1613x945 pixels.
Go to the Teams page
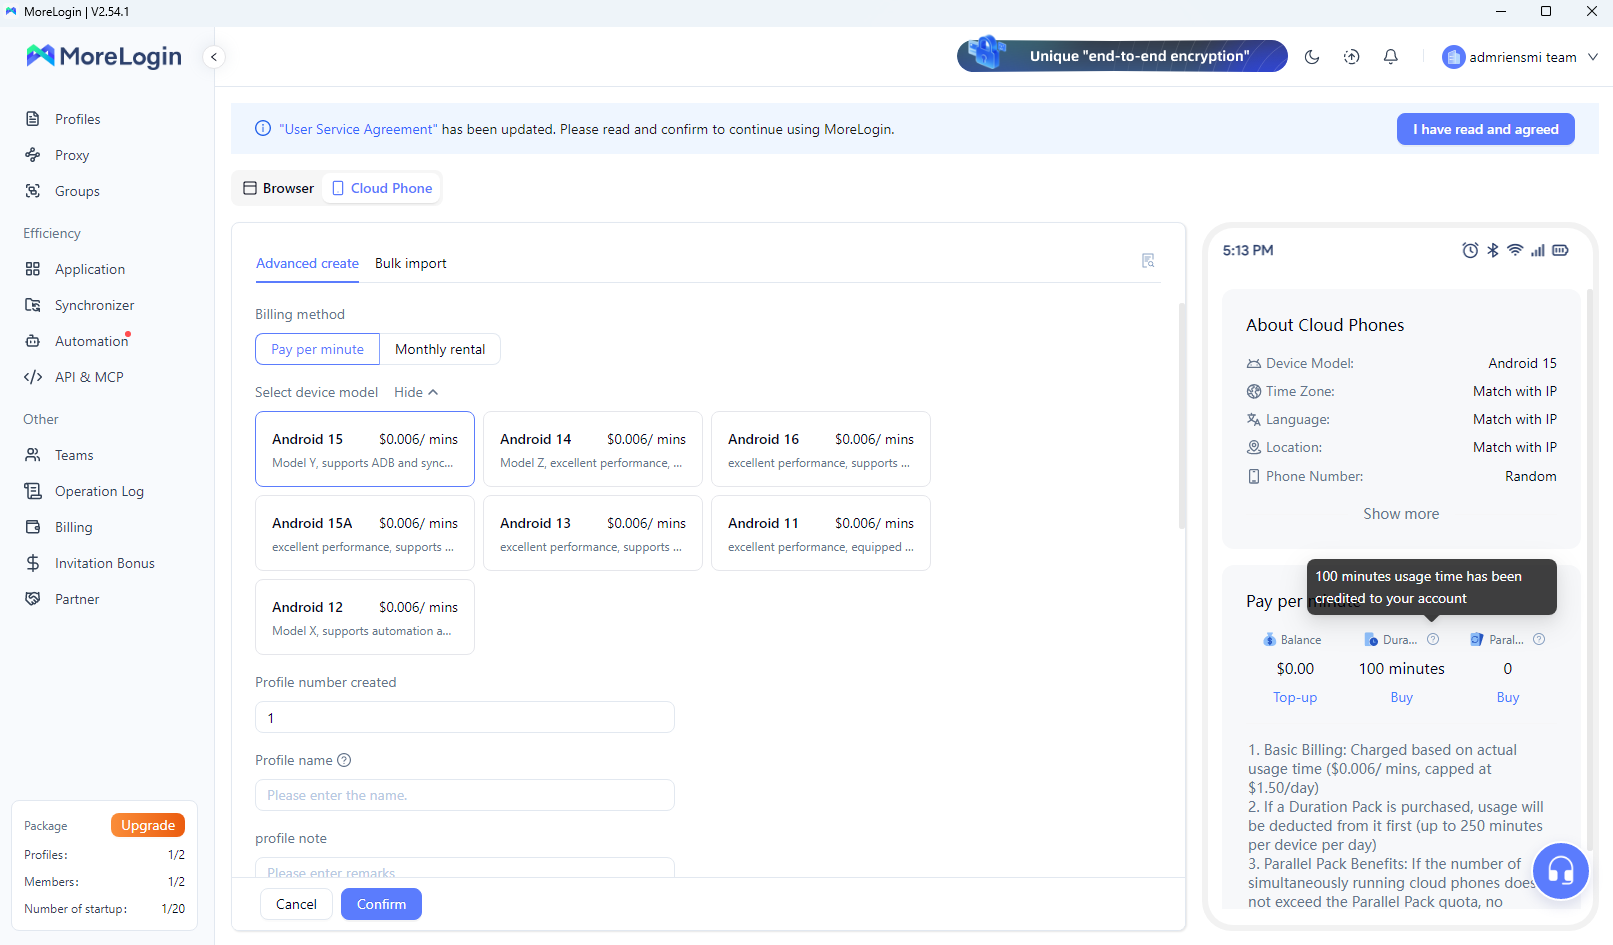(x=74, y=455)
